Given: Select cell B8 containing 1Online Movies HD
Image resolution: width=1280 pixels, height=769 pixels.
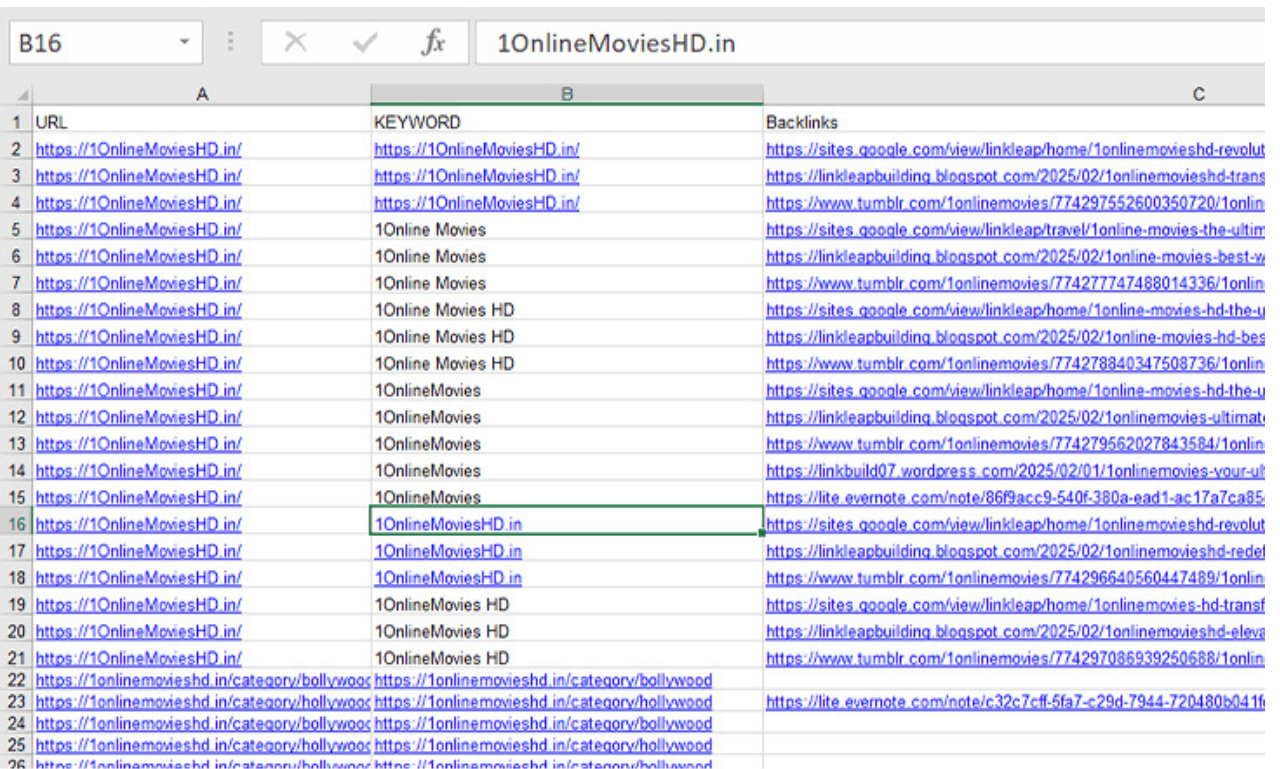Looking at the screenshot, I should (x=444, y=310).
